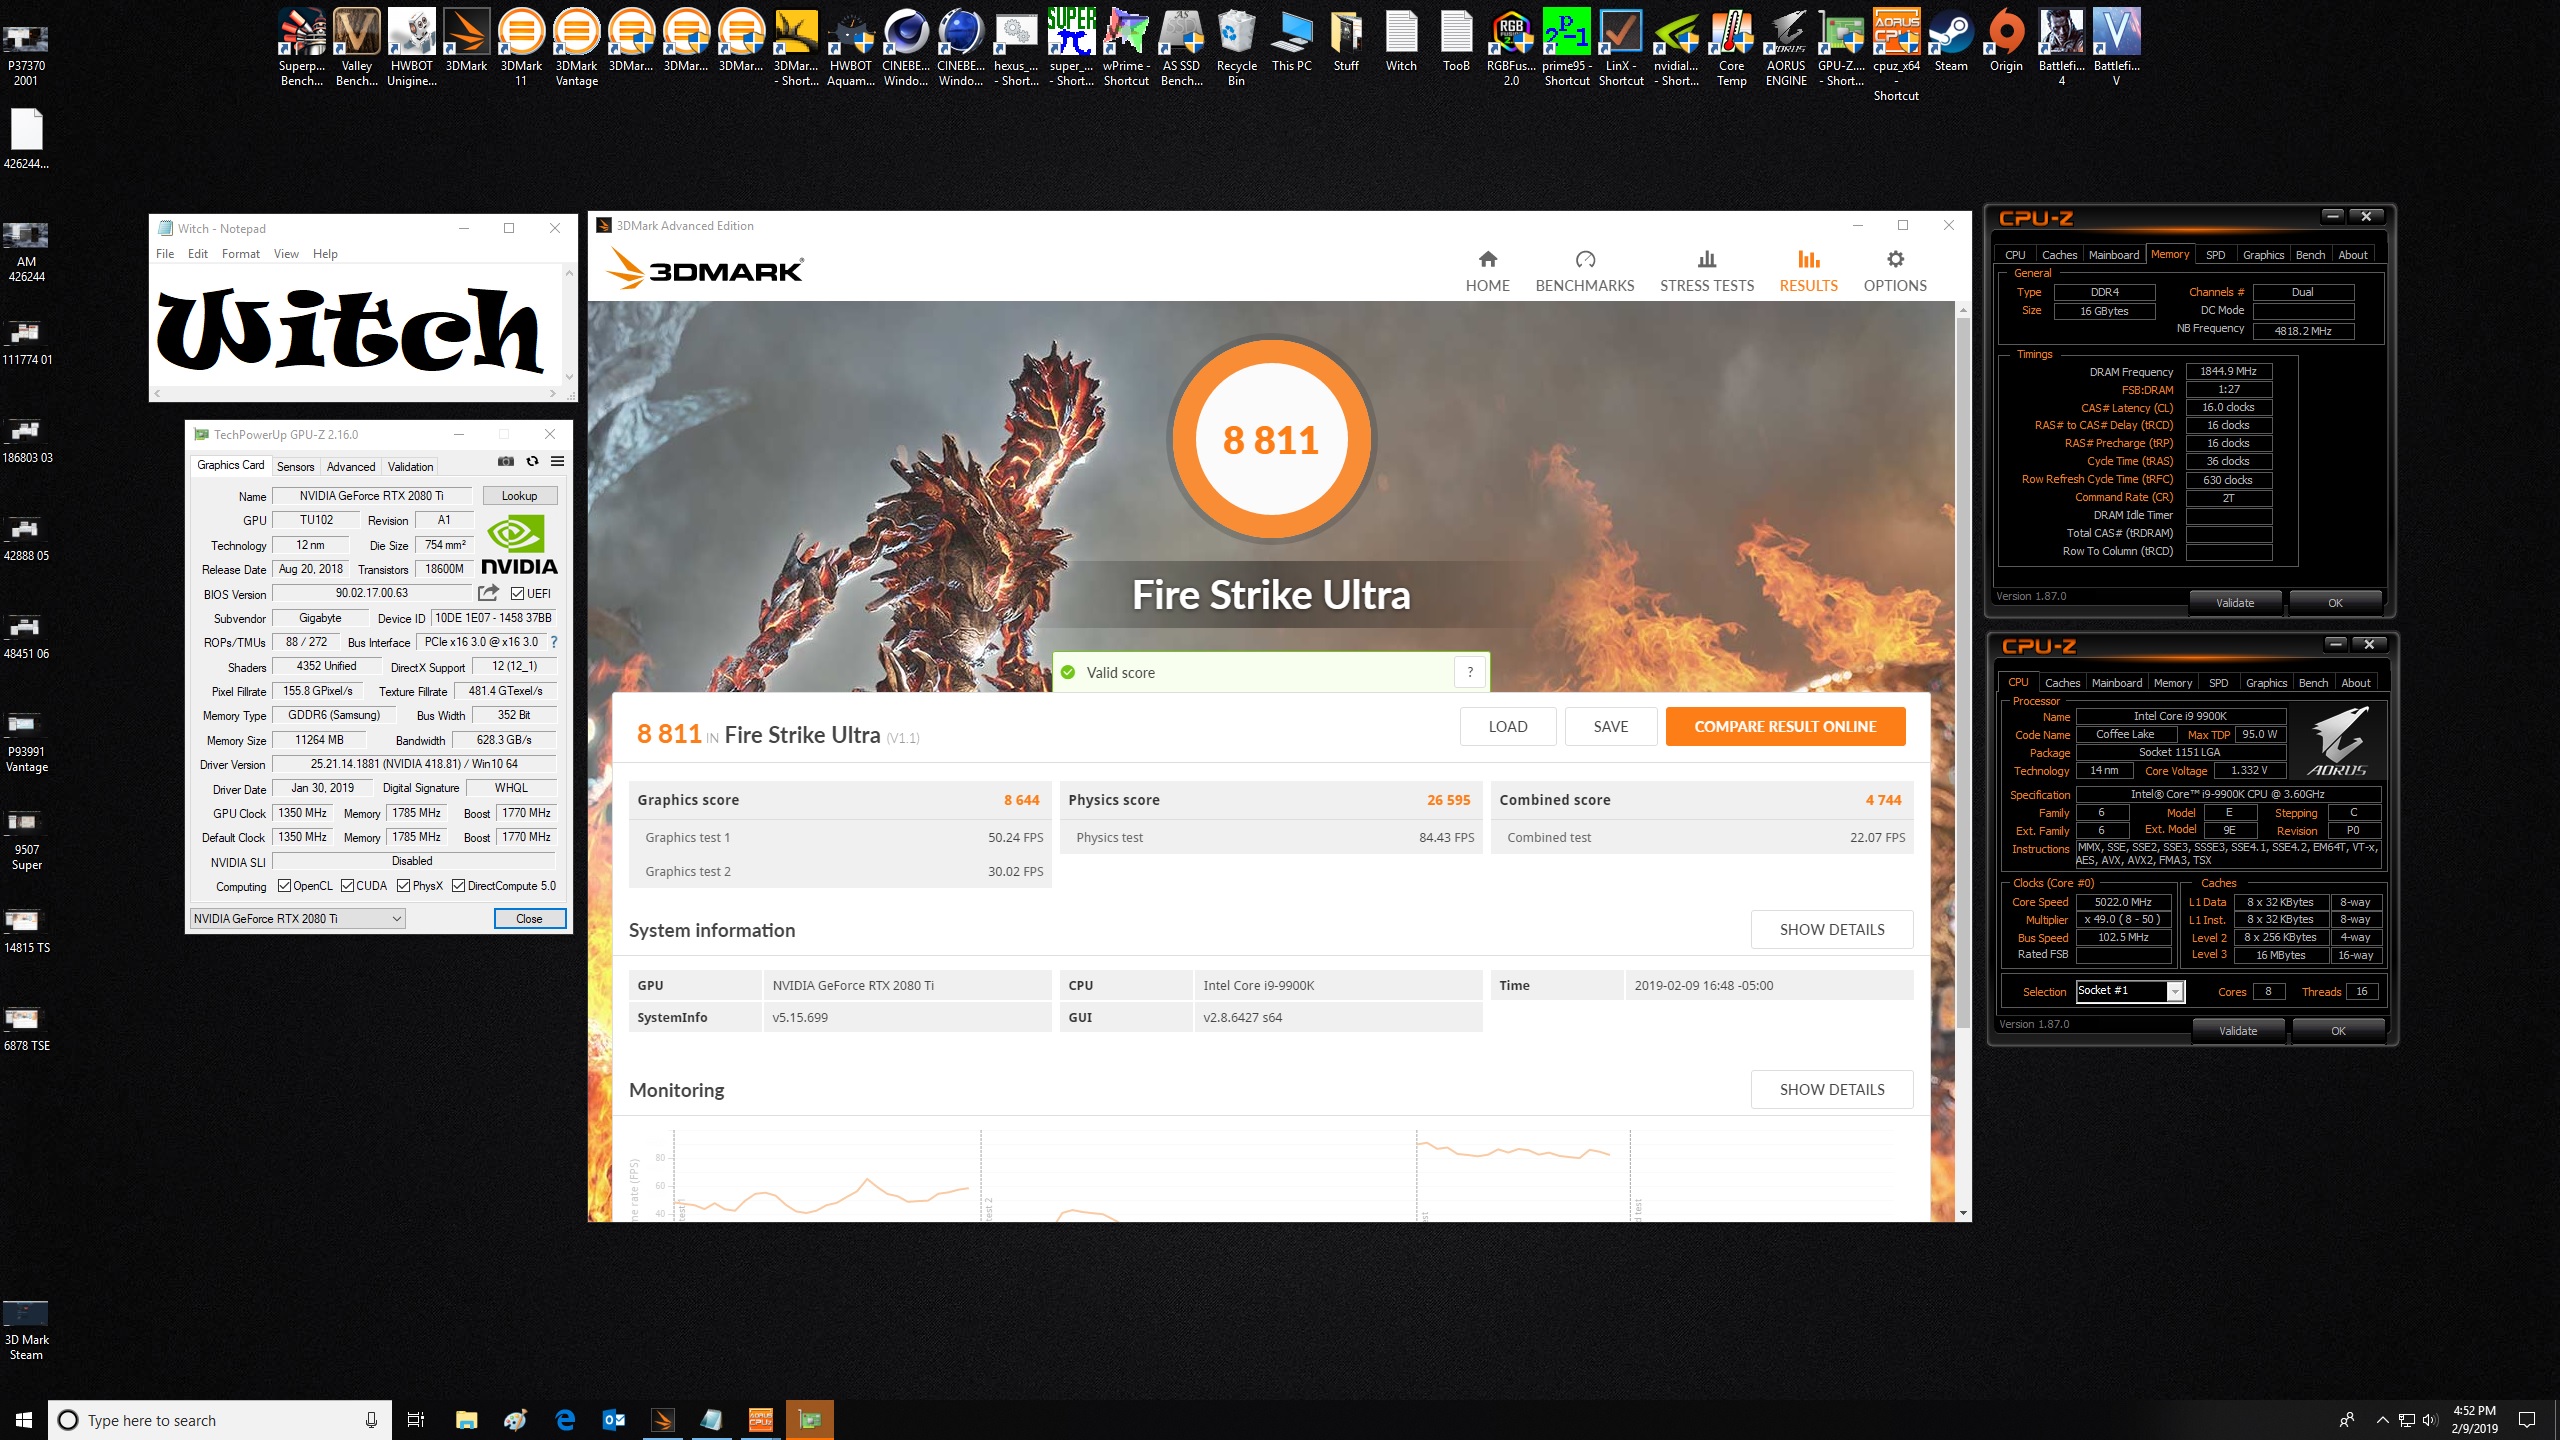The height and width of the screenshot is (1440, 2560).
Task: Toggle the OpenCL checkbox in GPU-Z
Action: [x=284, y=885]
